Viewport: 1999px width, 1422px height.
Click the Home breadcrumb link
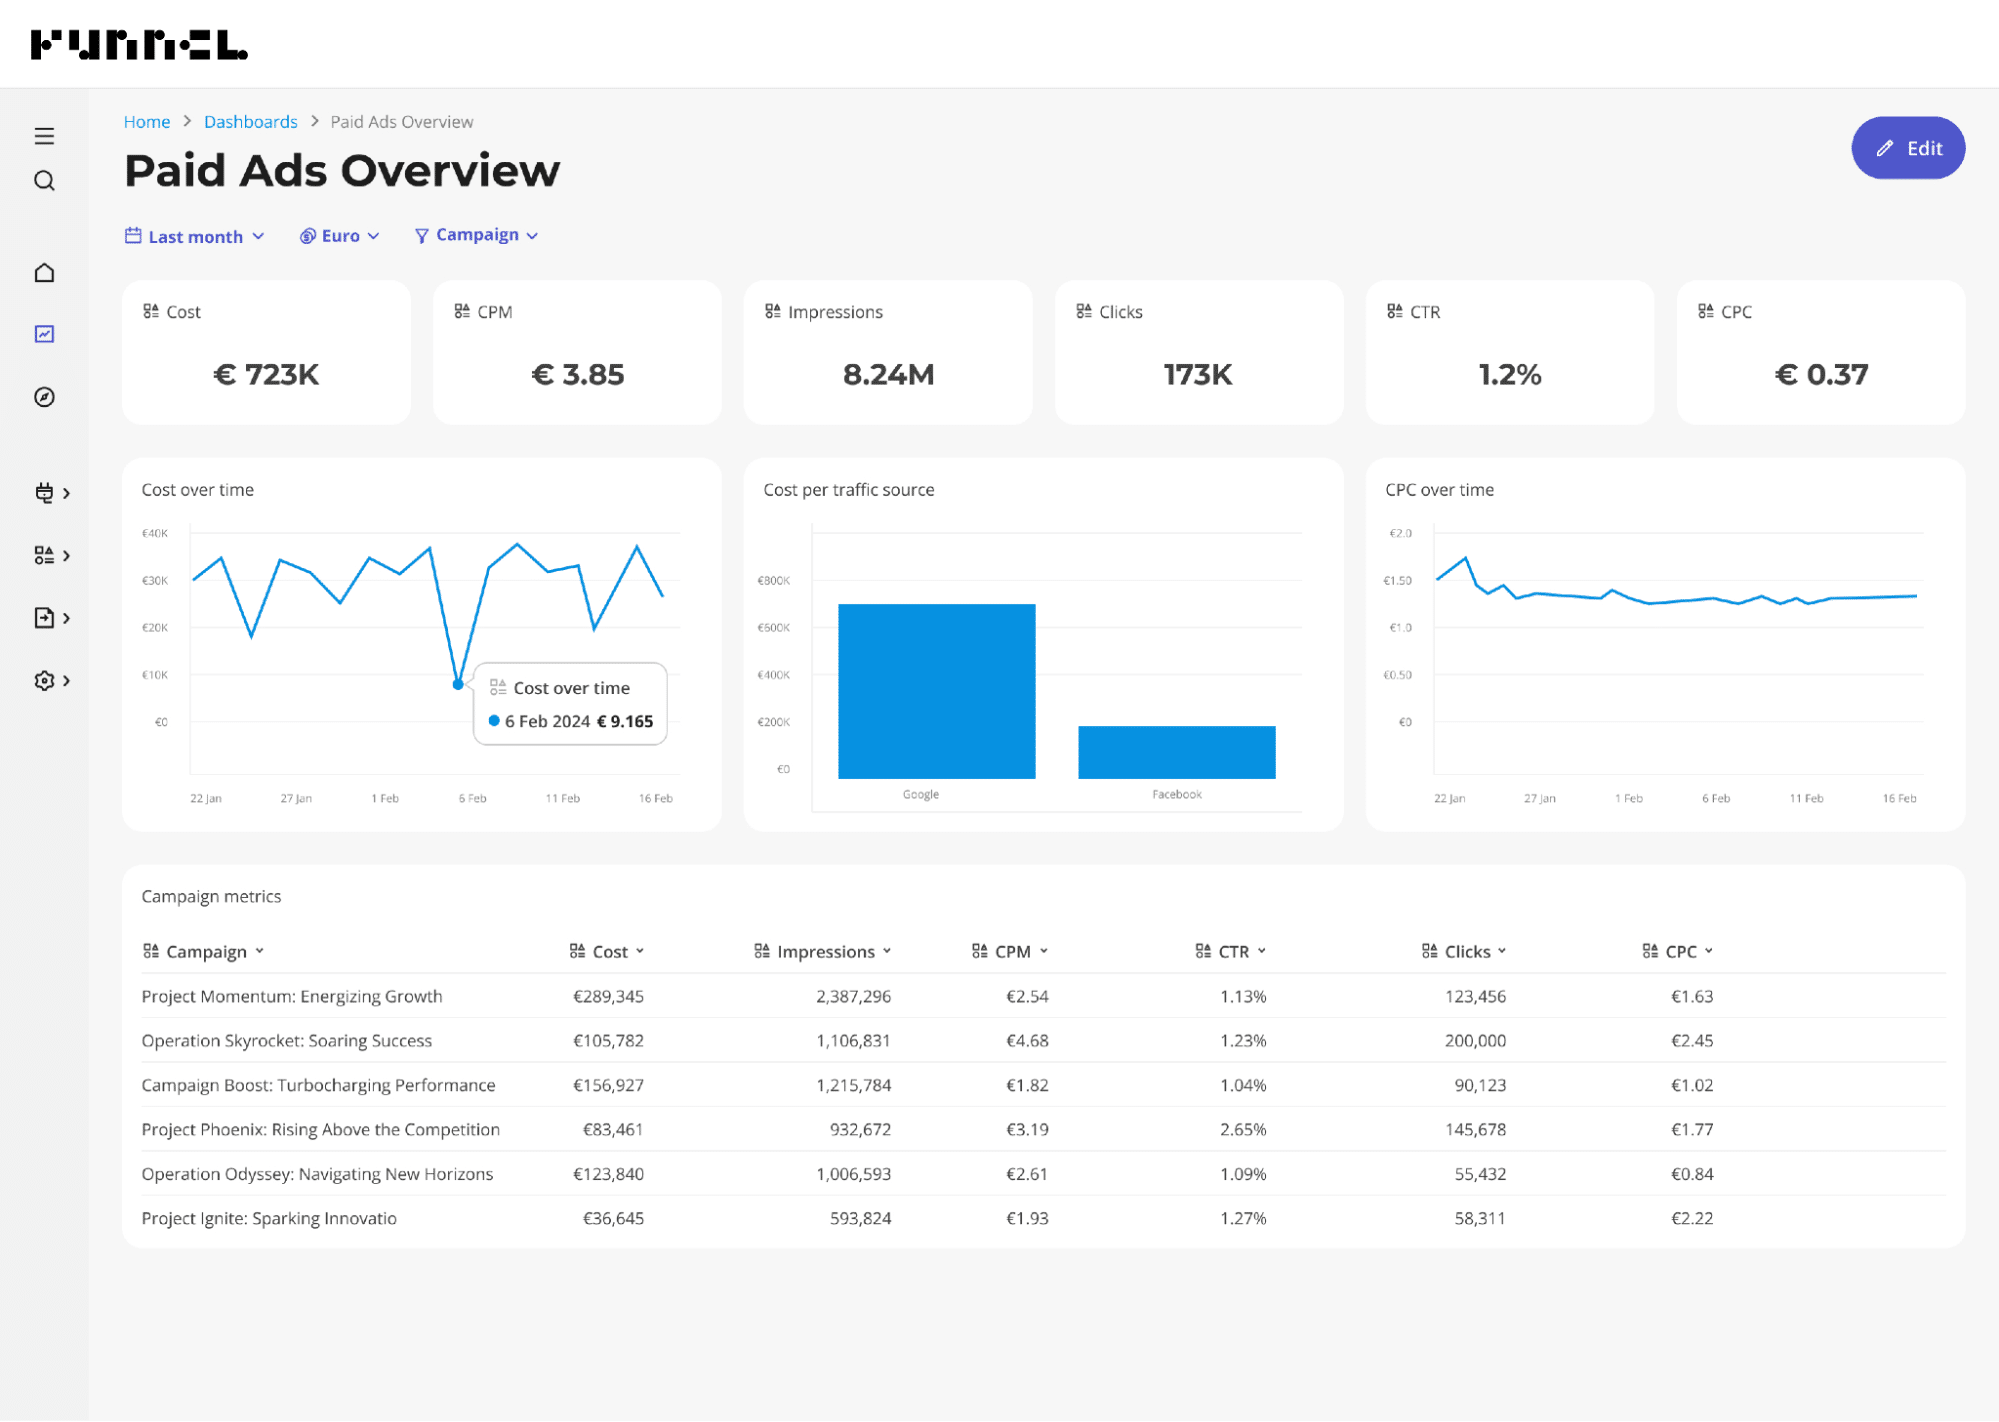(147, 121)
